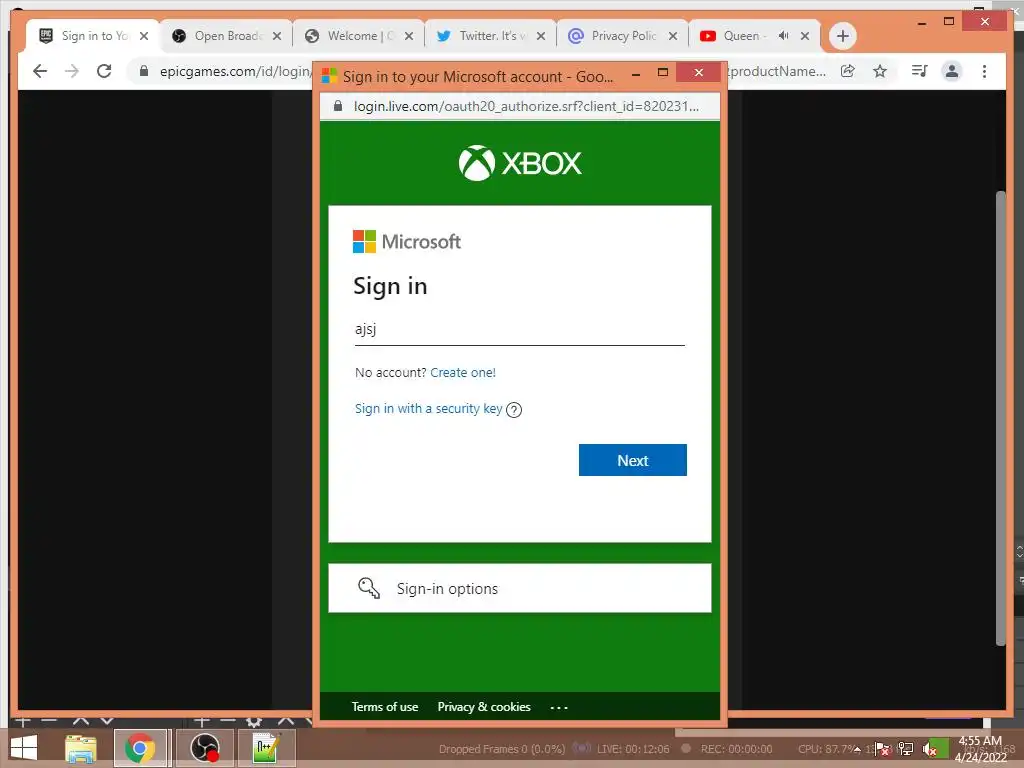Switch to the Welcome tab

(359, 36)
